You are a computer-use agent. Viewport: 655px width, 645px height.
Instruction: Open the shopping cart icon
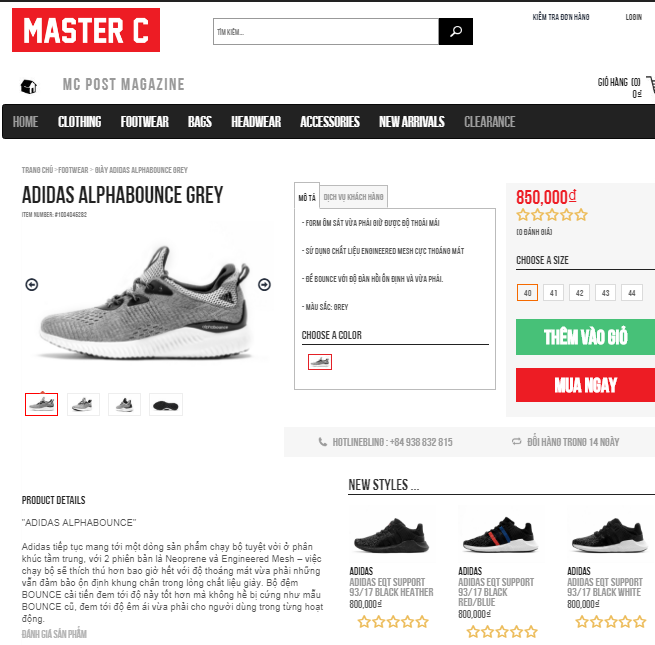point(650,85)
